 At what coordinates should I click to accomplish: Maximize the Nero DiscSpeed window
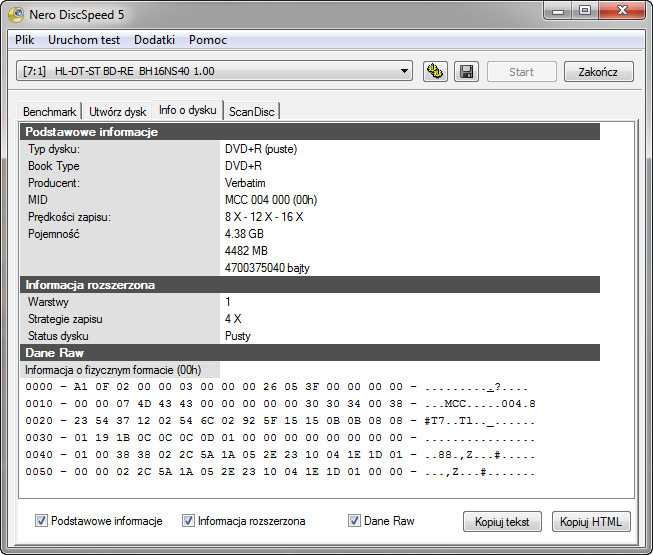(x=585, y=10)
